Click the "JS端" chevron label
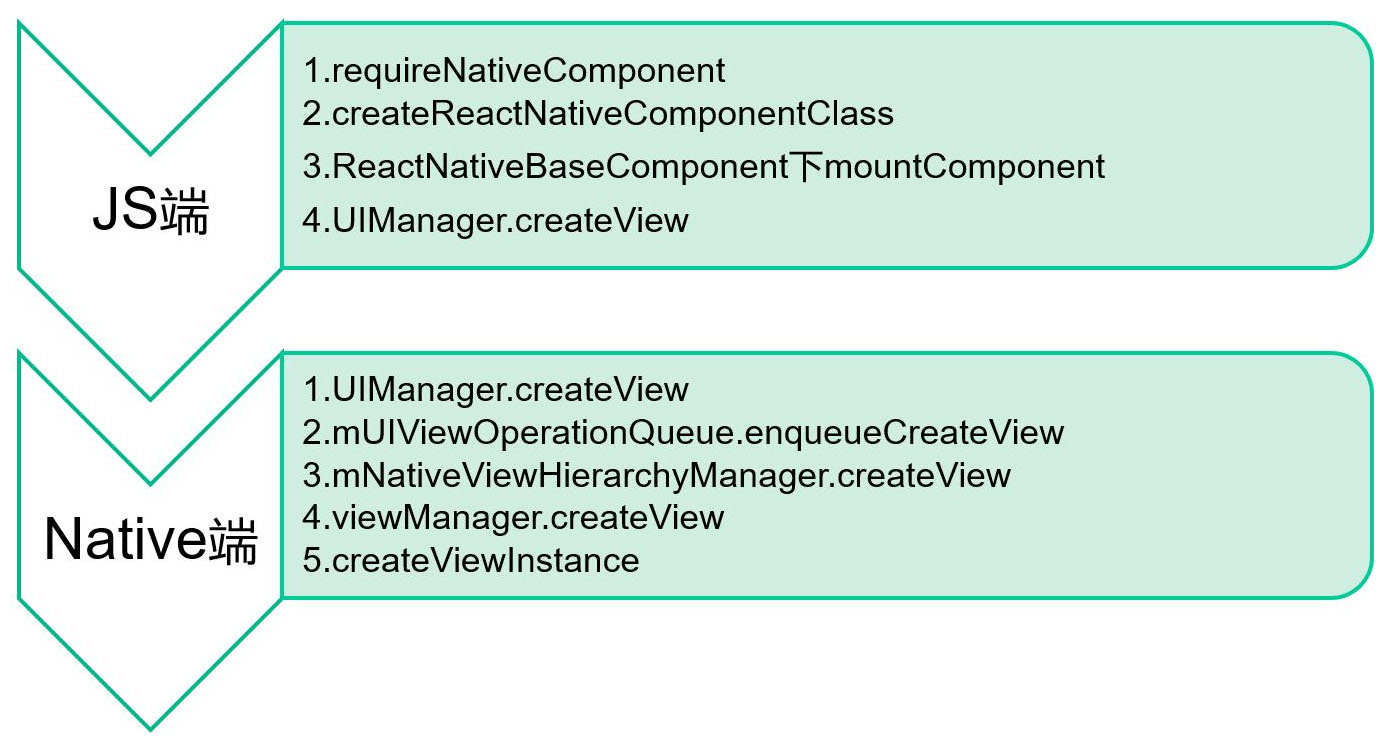This screenshot has height=746, width=1396. click(x=150, y=213)
